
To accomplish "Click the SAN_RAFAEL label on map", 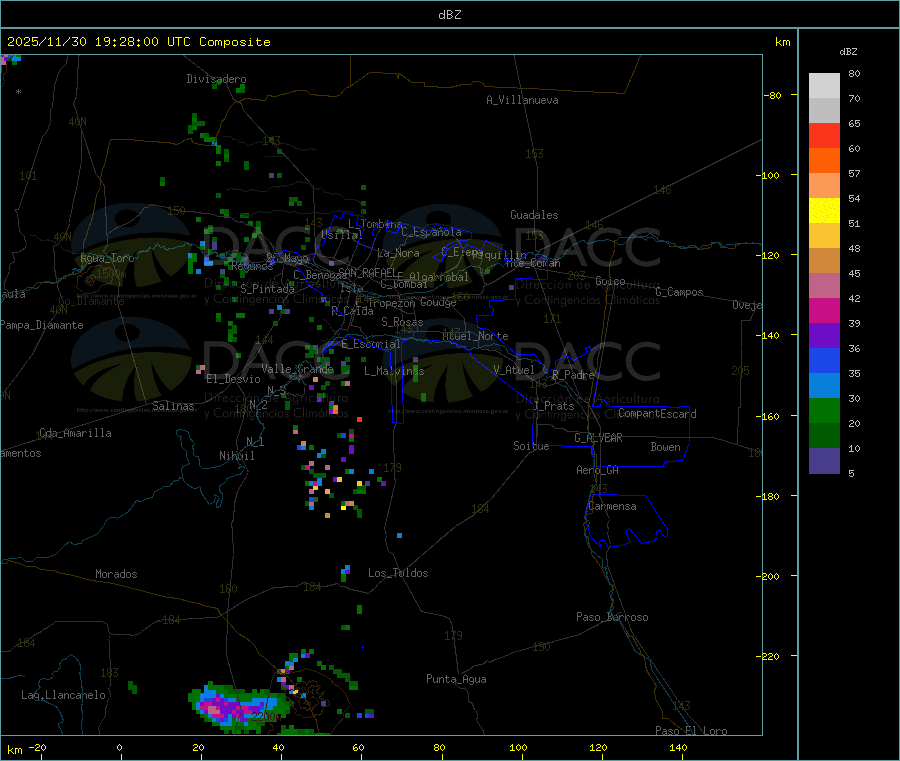I will 367,272.
